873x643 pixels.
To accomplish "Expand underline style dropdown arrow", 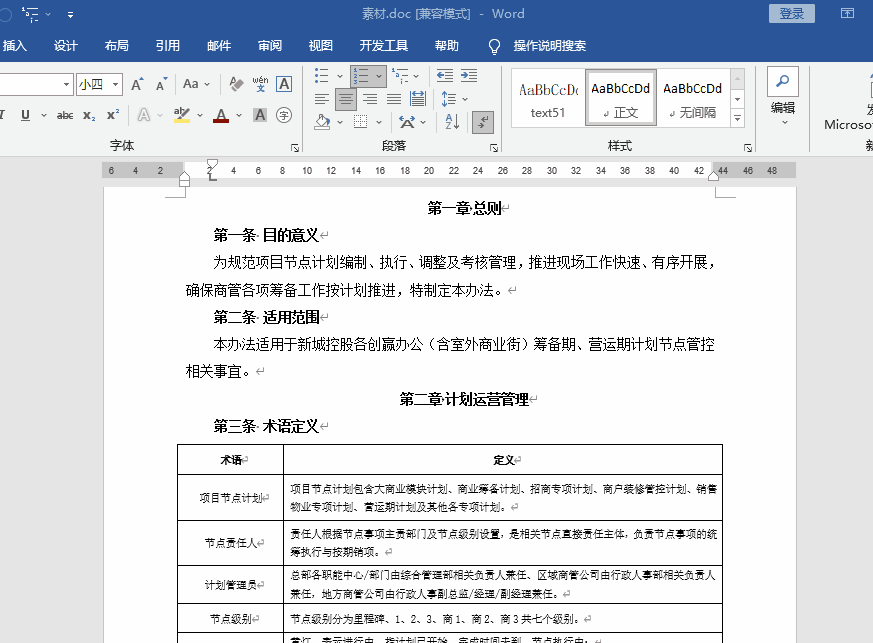I will (x=43, y=115).
